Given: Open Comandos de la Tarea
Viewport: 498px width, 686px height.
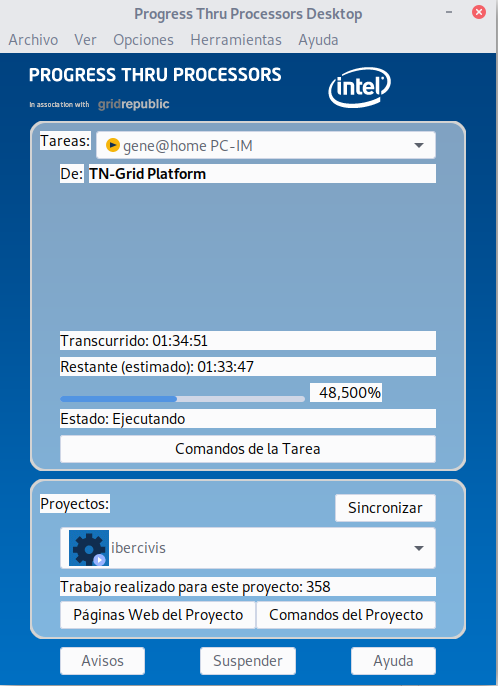Looking at the screenshot, I should point(248,449).
